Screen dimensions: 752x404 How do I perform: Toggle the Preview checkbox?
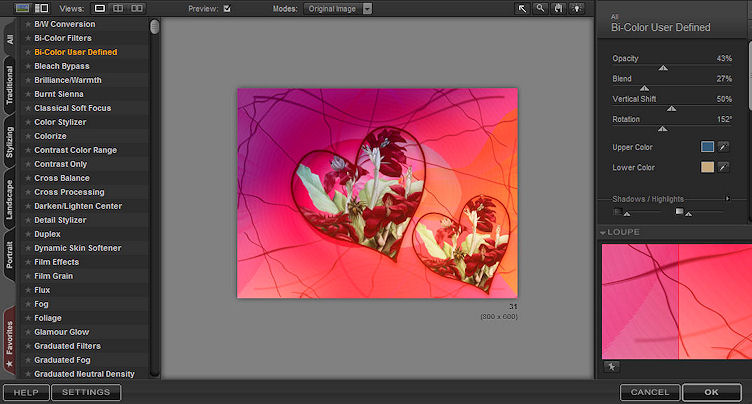point(227,8)
